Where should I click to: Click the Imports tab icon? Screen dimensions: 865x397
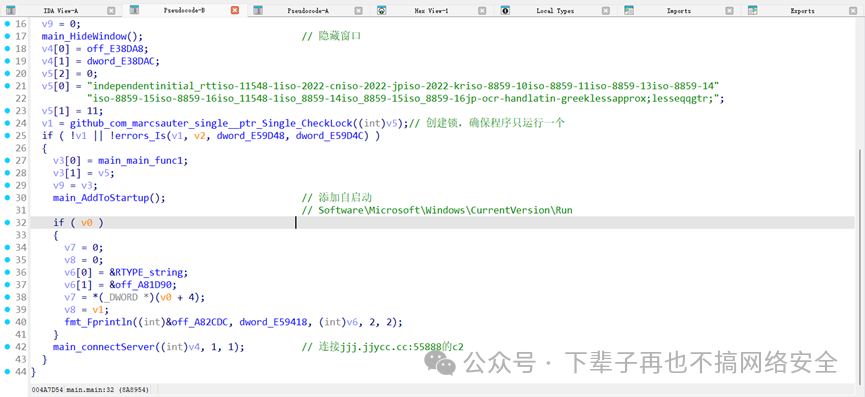tap(629, 10)
